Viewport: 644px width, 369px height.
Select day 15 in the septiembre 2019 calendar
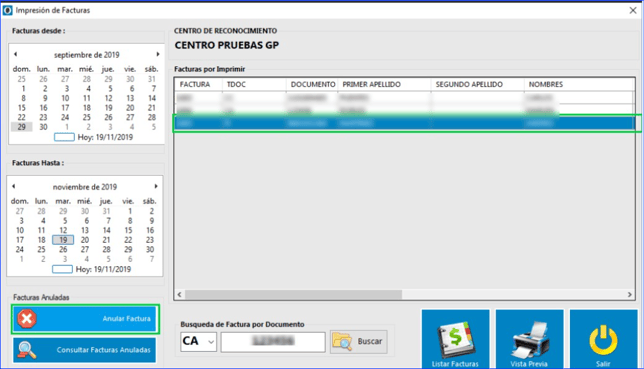point(22,108)
